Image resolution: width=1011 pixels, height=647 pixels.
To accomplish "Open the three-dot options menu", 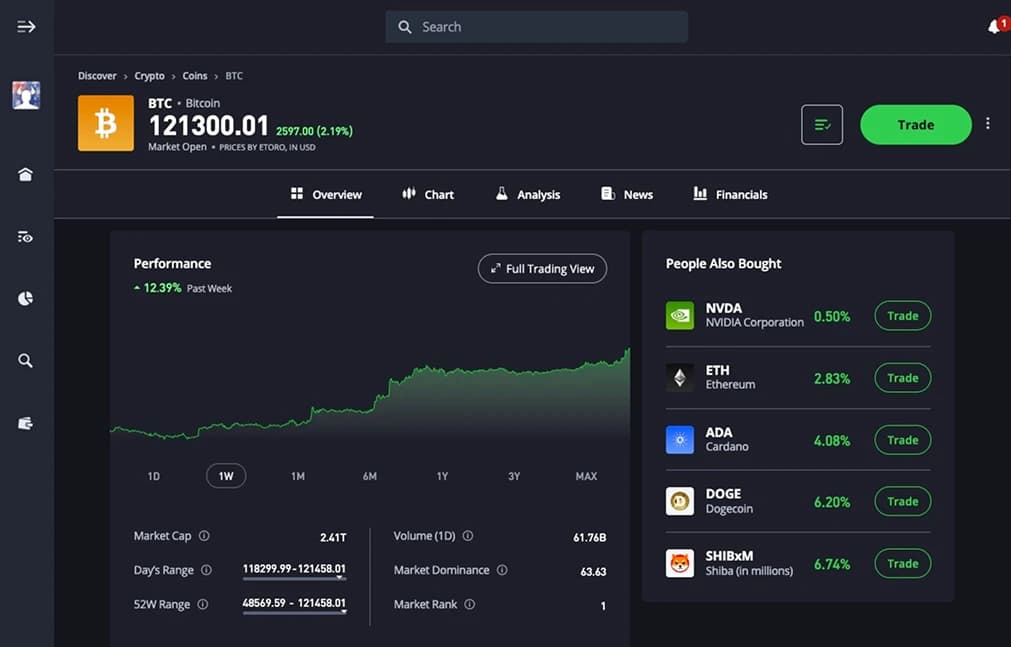I will tap(988, 122).
